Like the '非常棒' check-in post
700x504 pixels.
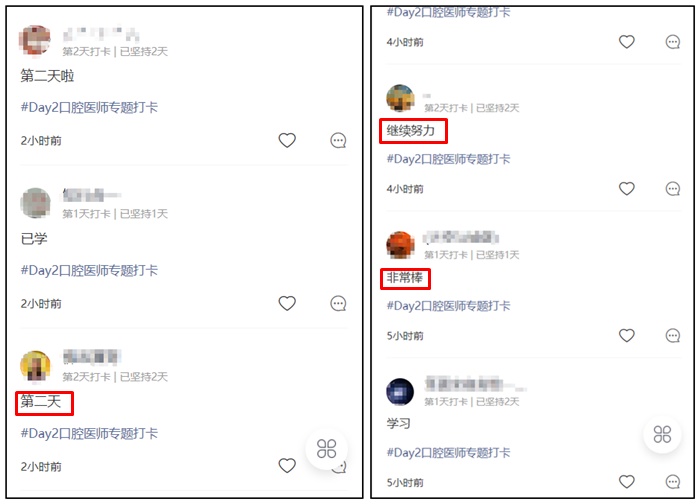627,335
